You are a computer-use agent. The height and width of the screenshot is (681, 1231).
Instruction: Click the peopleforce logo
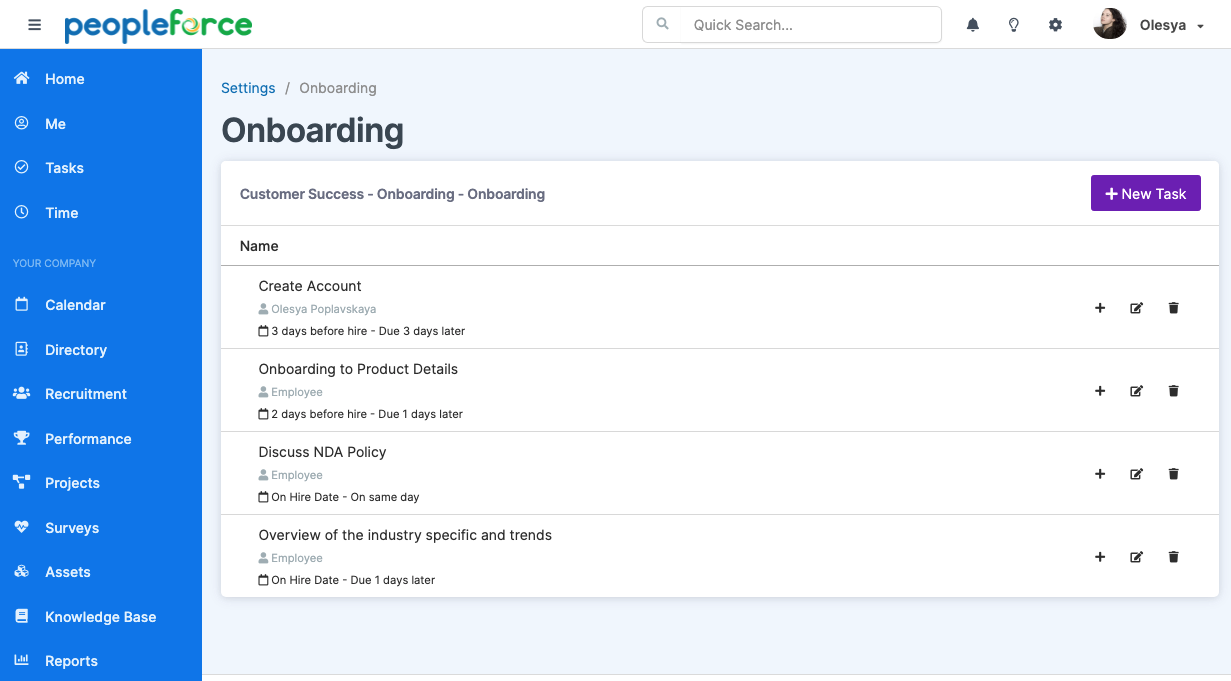(158, 26)
